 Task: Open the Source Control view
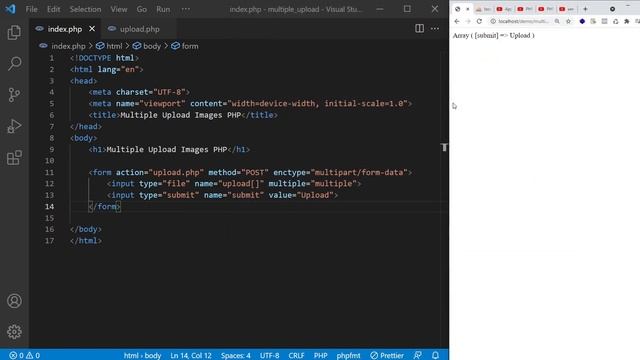(14, 95)
